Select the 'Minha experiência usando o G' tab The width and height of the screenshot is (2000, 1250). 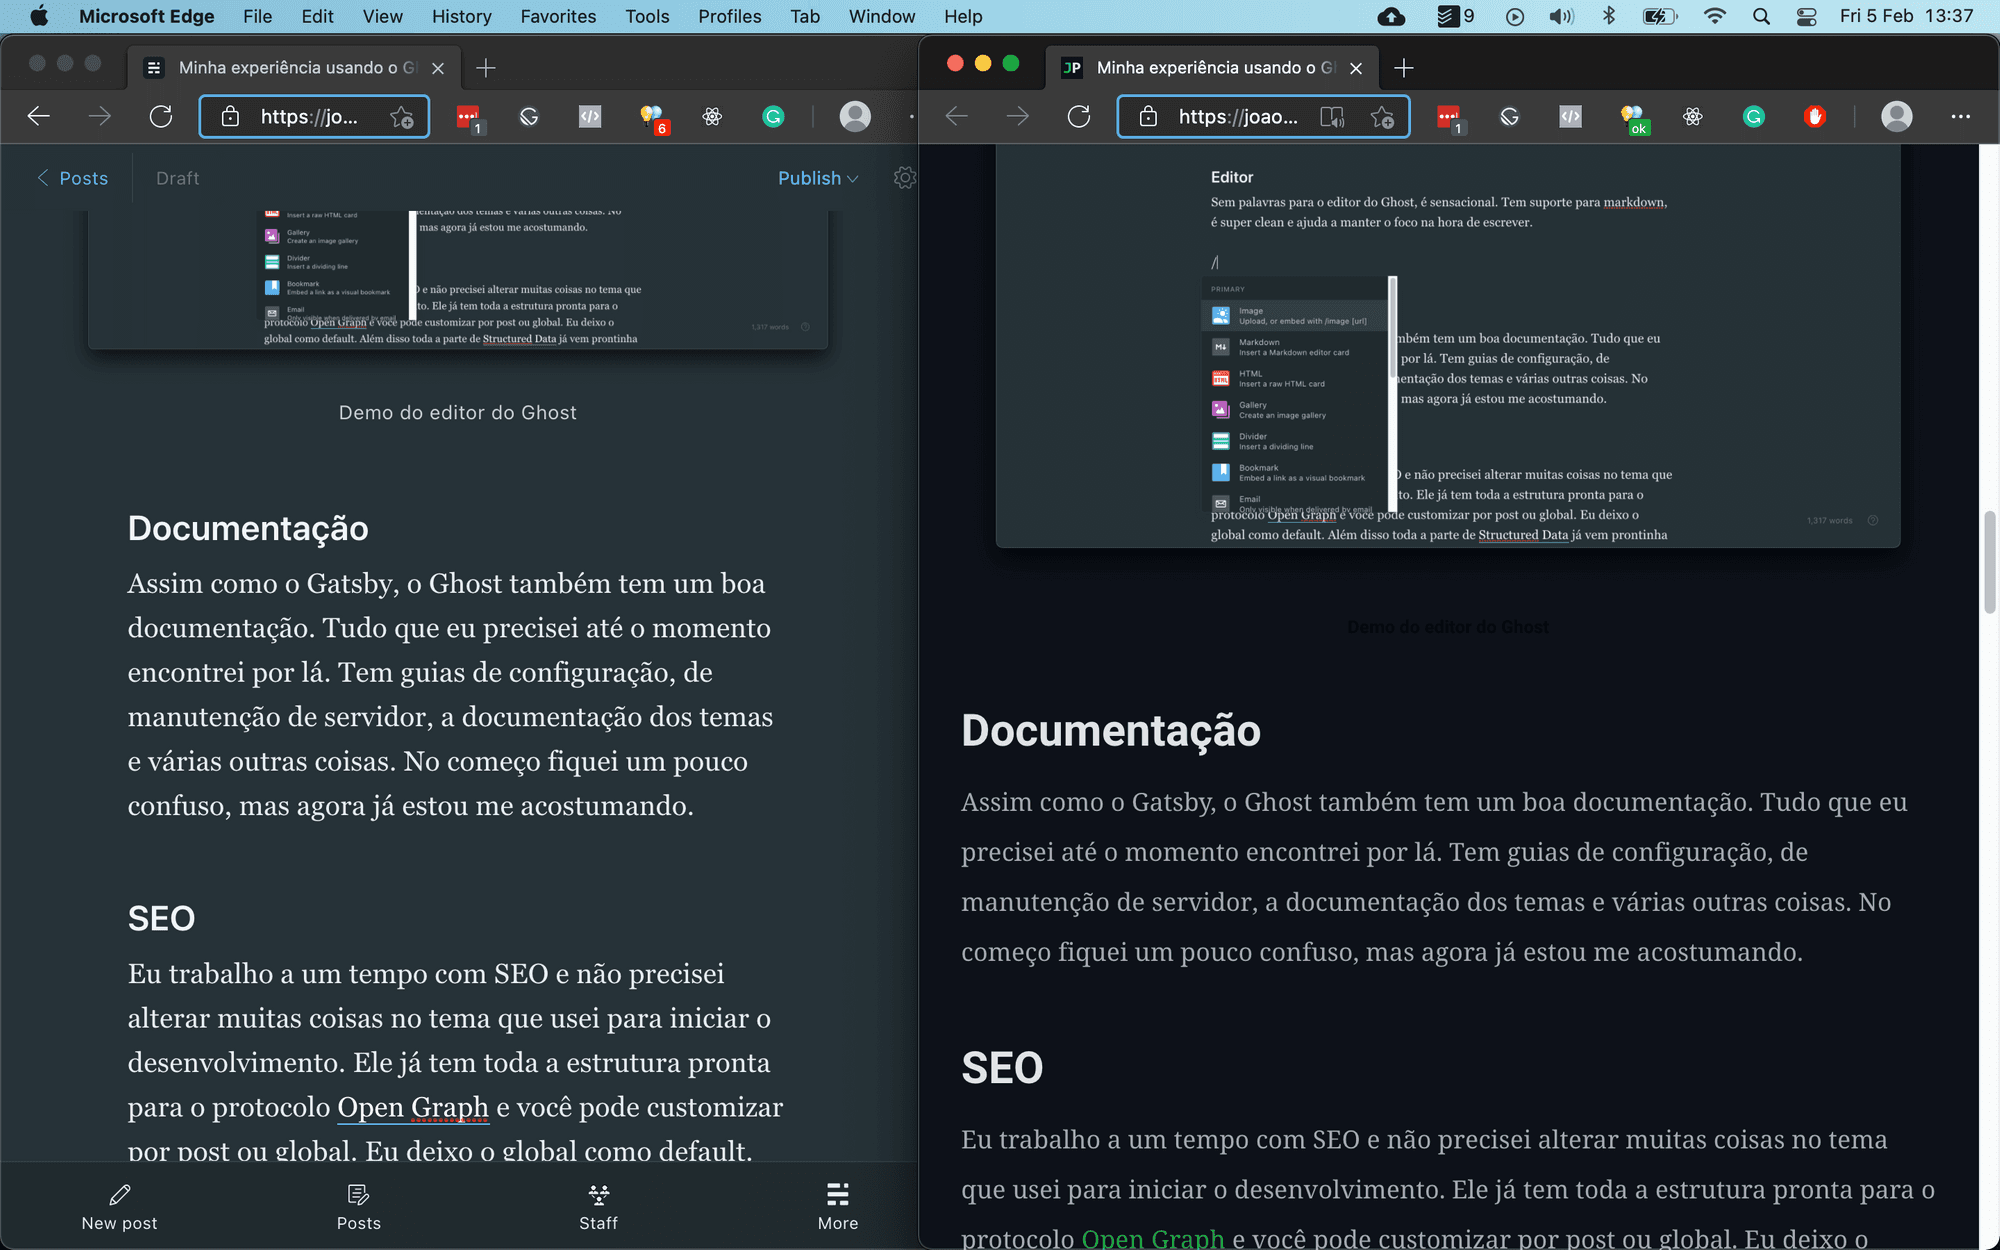click(x=290, y=67)
